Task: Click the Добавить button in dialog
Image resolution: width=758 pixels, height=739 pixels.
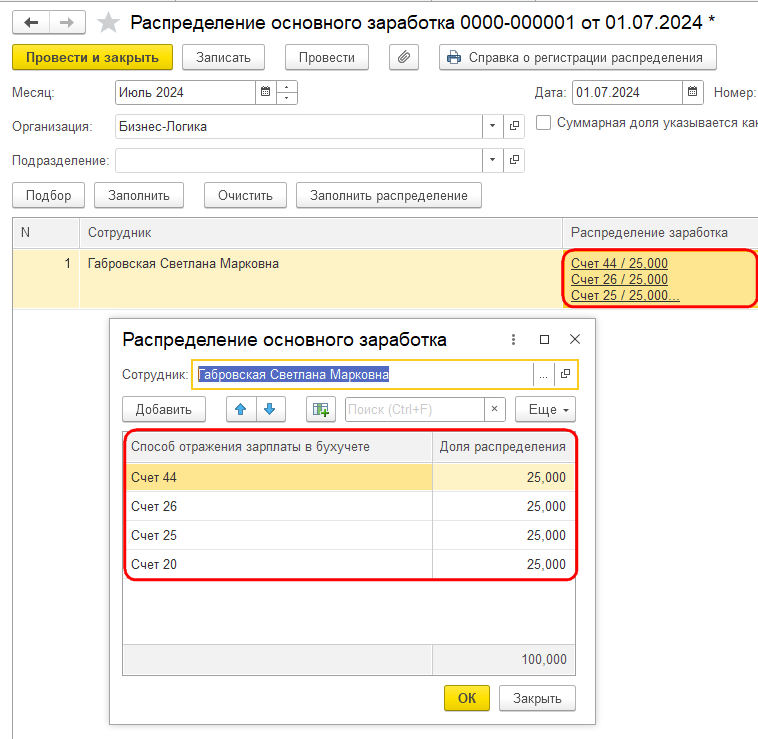Action: (164, 409)
